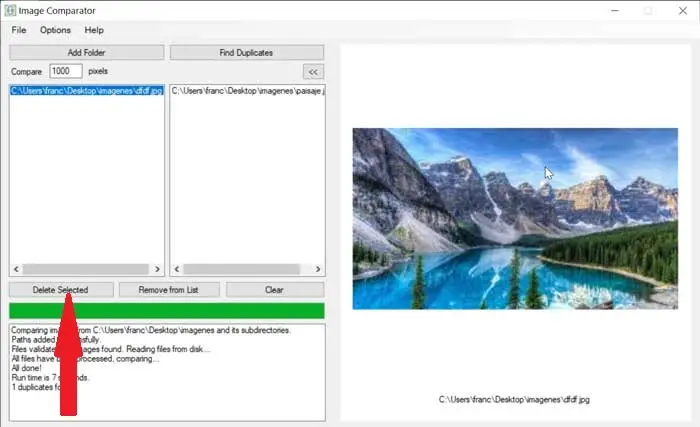Click the Delete Selected button
The height and width of the screenshot is (427, 700).
(x=61, y=290)
